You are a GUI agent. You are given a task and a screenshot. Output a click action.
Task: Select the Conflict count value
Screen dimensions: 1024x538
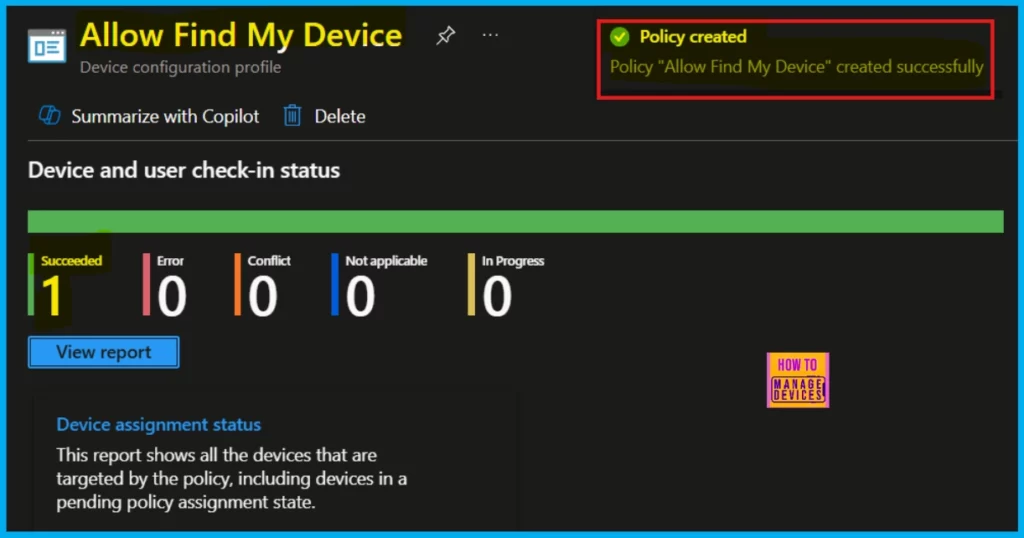(x=263, y=296)
